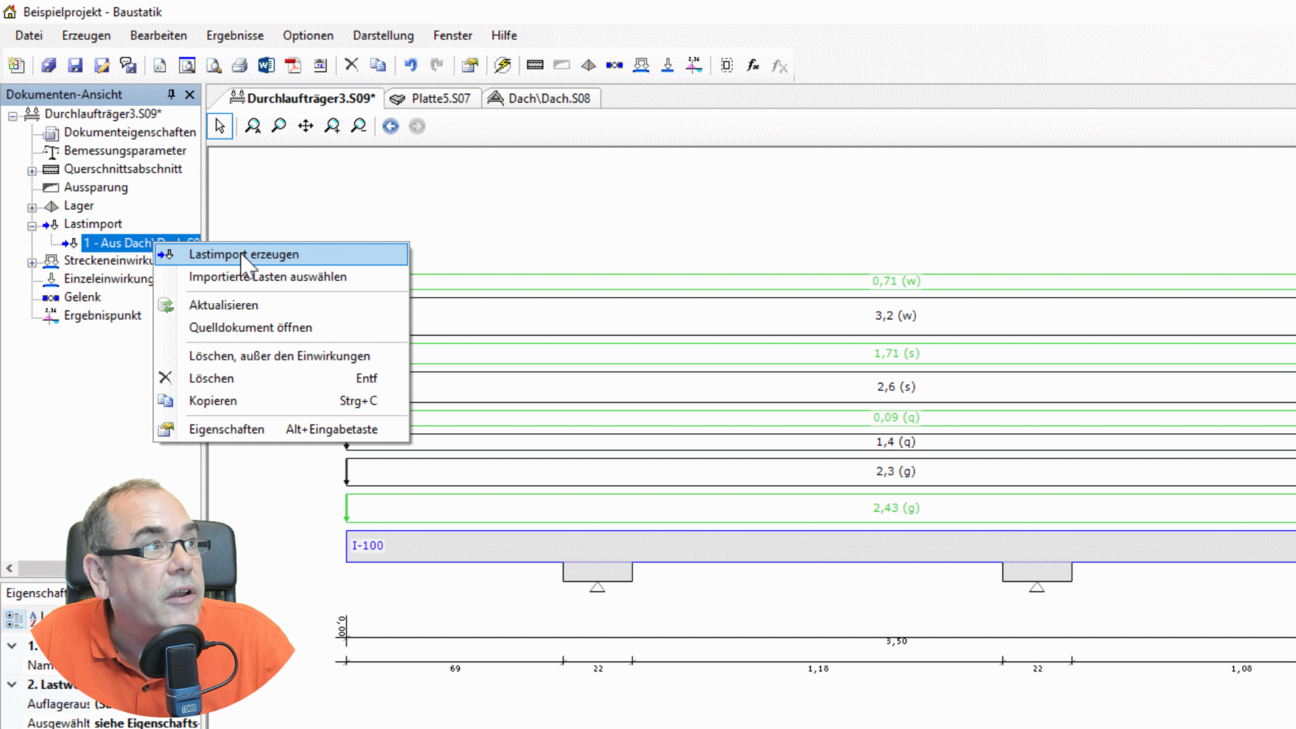1296x729 pixels.
Task: Open the Ergebnisse menu
Action: tap(234, 35)
